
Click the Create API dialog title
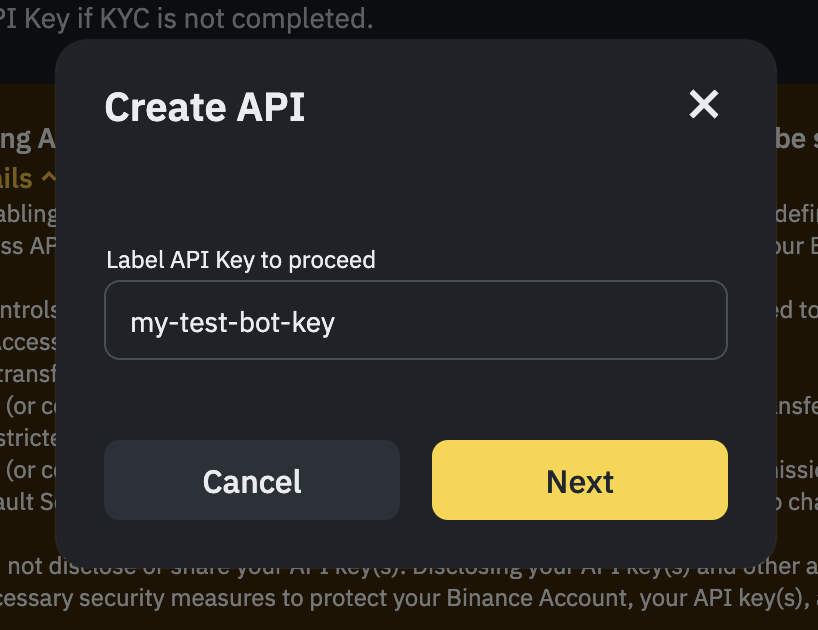[204, 107]
